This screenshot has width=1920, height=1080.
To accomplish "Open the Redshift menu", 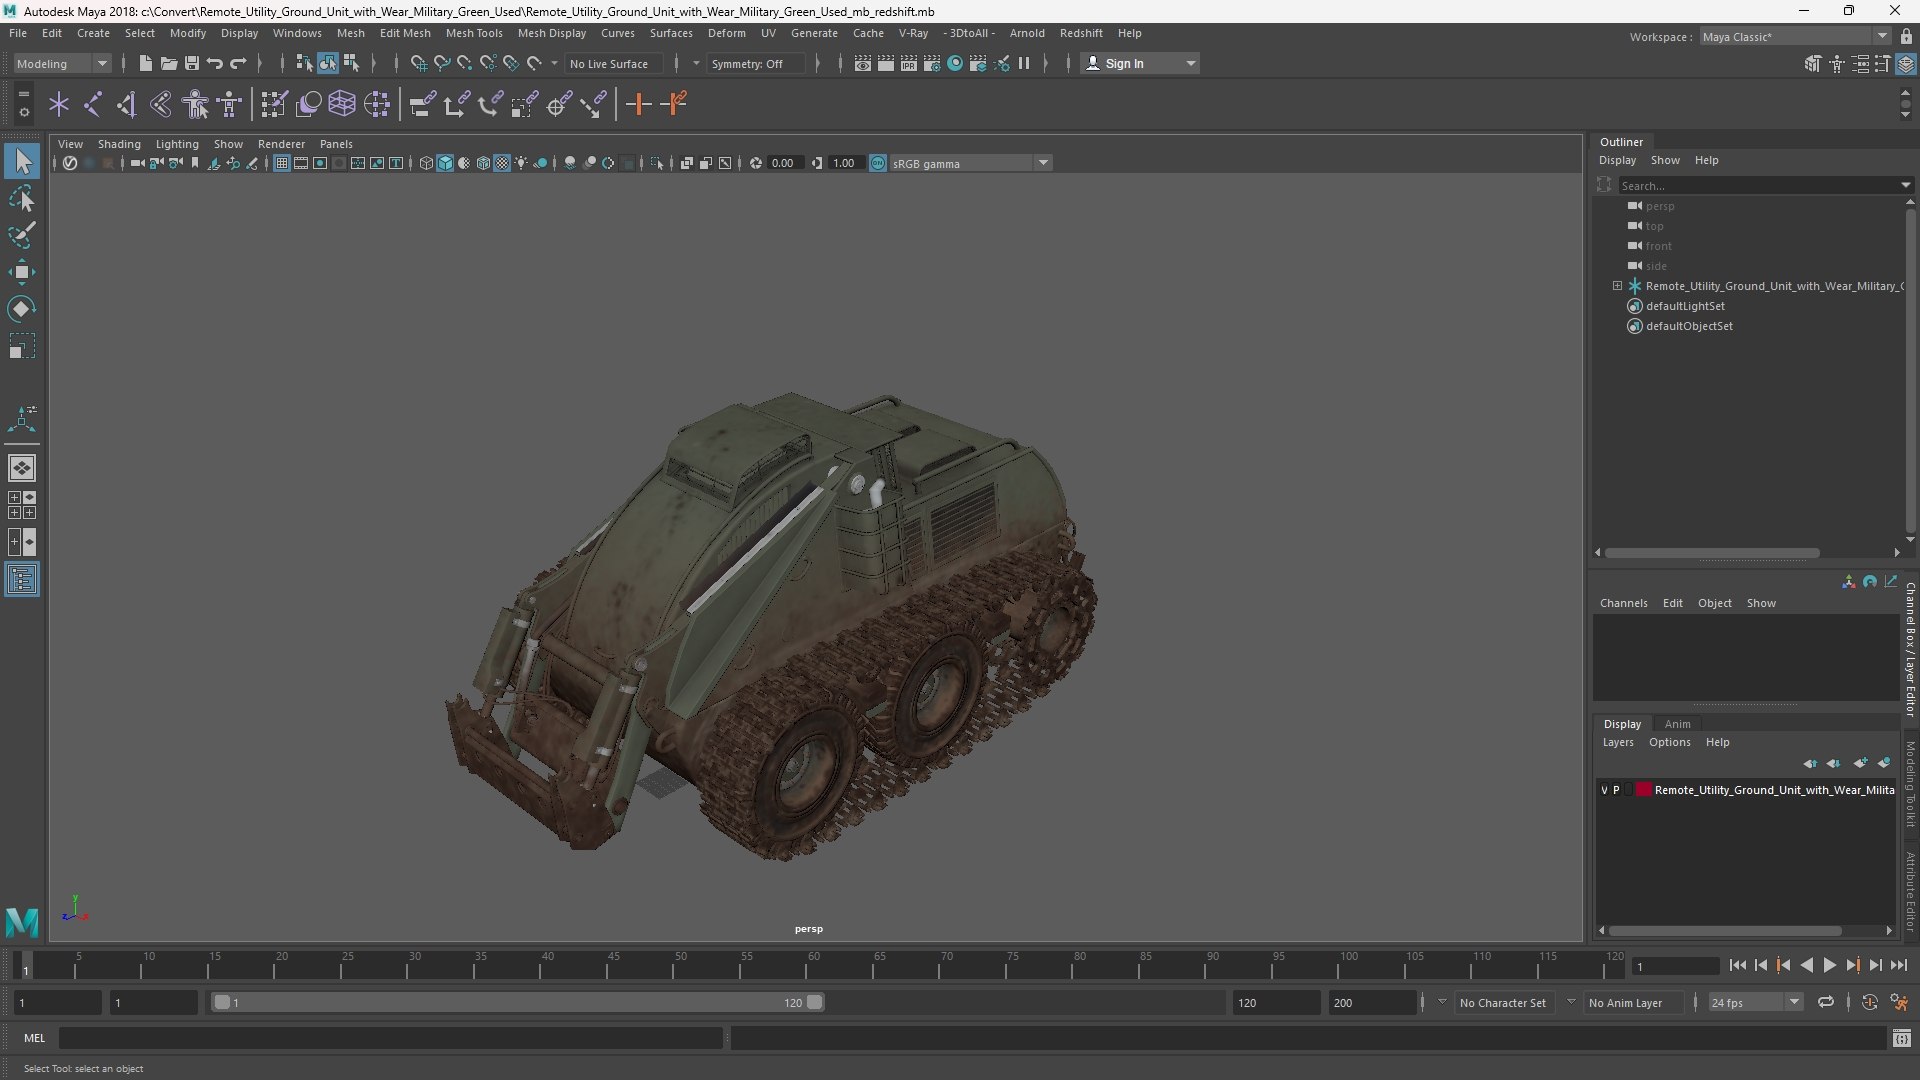I will pos(1080,33).
